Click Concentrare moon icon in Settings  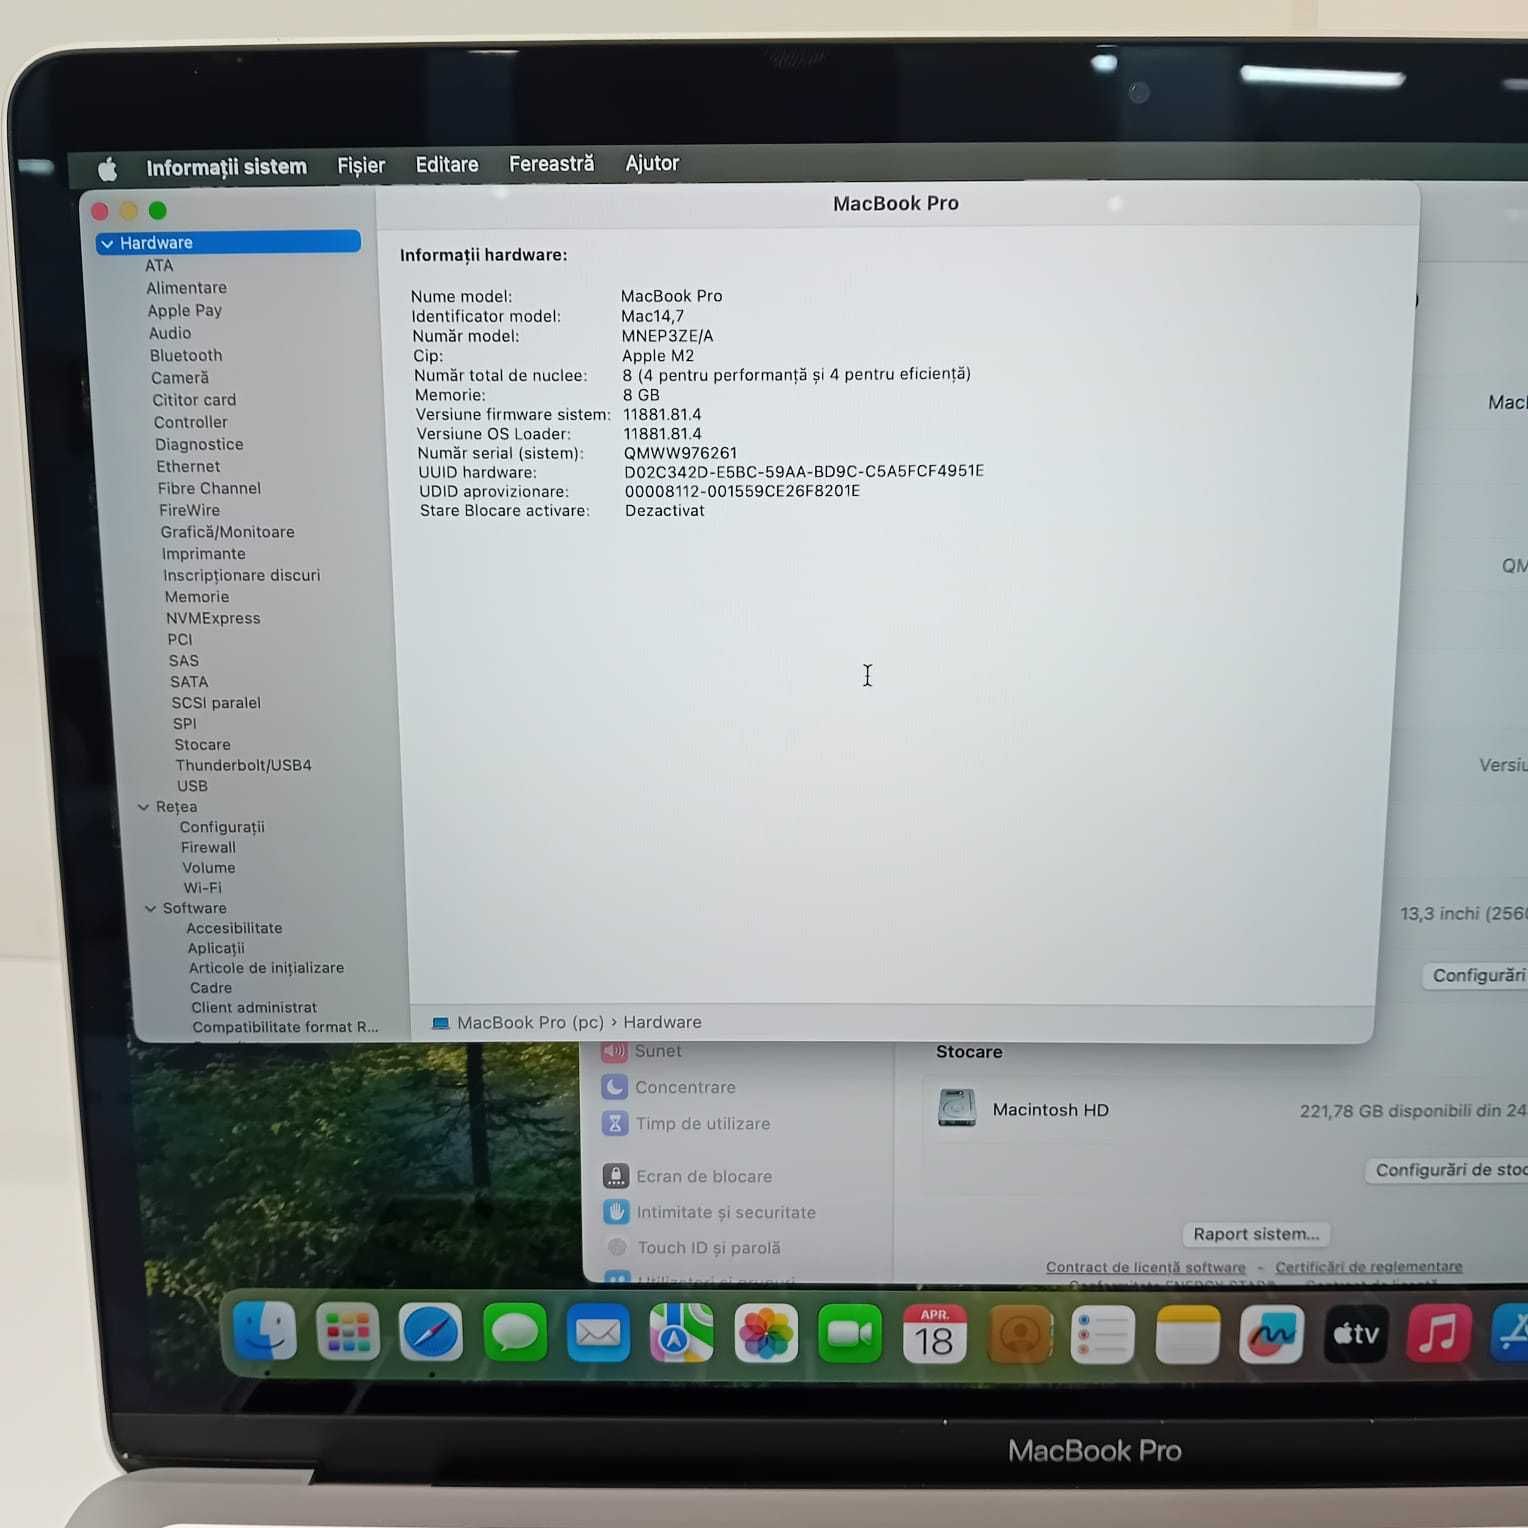[x=615, y=1087]
